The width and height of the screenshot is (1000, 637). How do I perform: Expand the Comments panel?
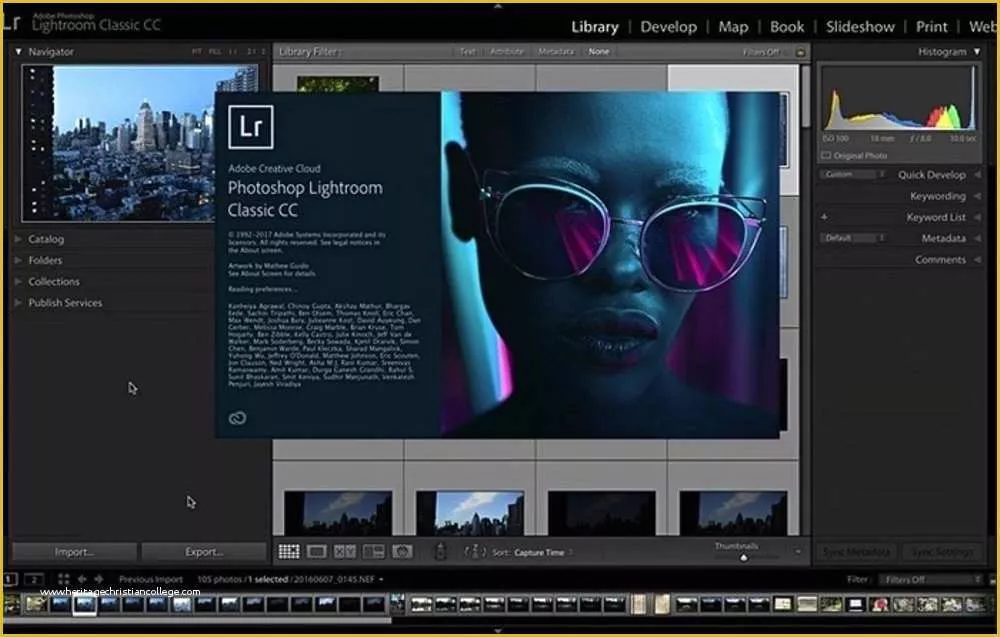pos(977,260)
